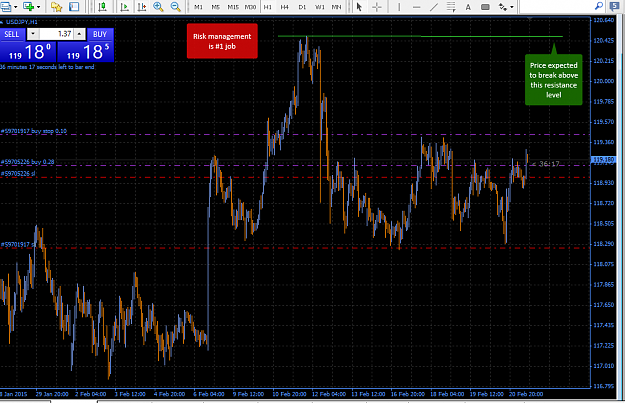Image resolution: width=625 pixels, height=403 pixels.
Task: Select the '#59701917 sl' stop-loss label
Action: coord(18,244)
